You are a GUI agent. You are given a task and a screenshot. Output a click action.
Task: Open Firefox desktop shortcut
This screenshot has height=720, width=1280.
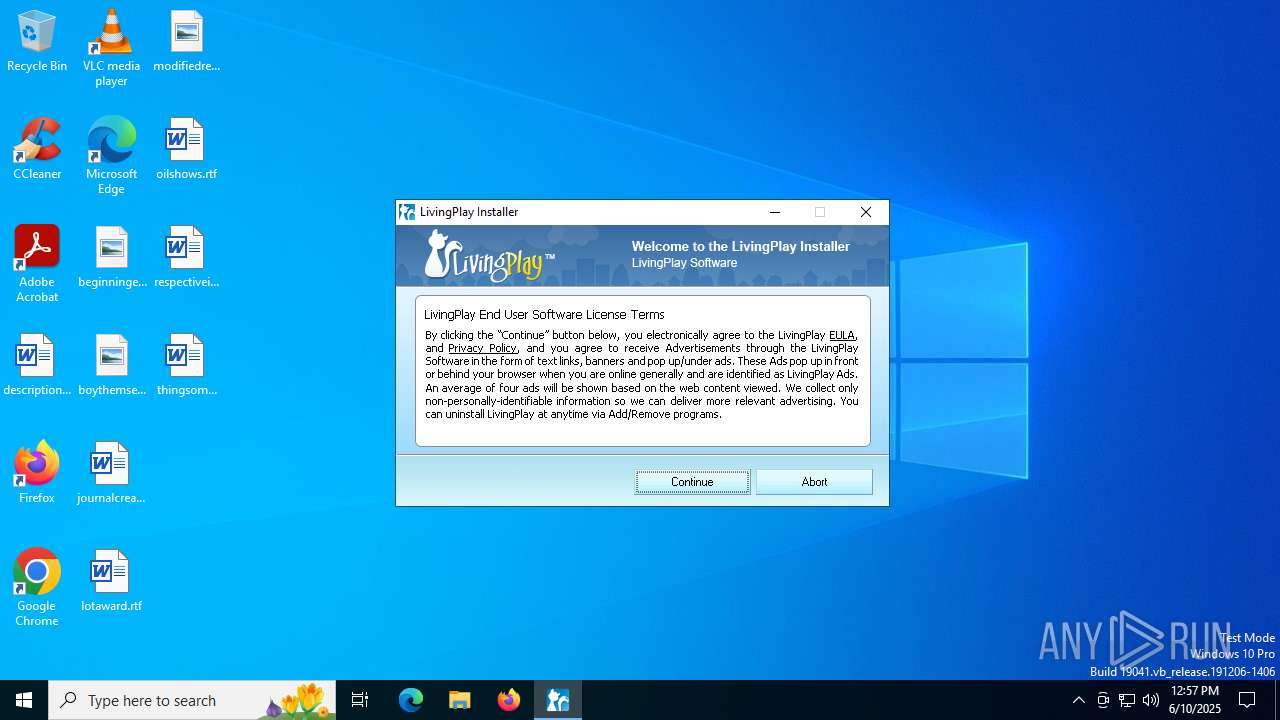(37, 472)
